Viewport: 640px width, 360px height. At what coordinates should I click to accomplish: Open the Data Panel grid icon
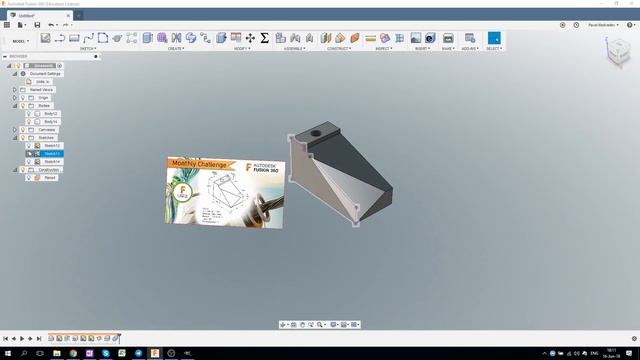tap(7, 25)
